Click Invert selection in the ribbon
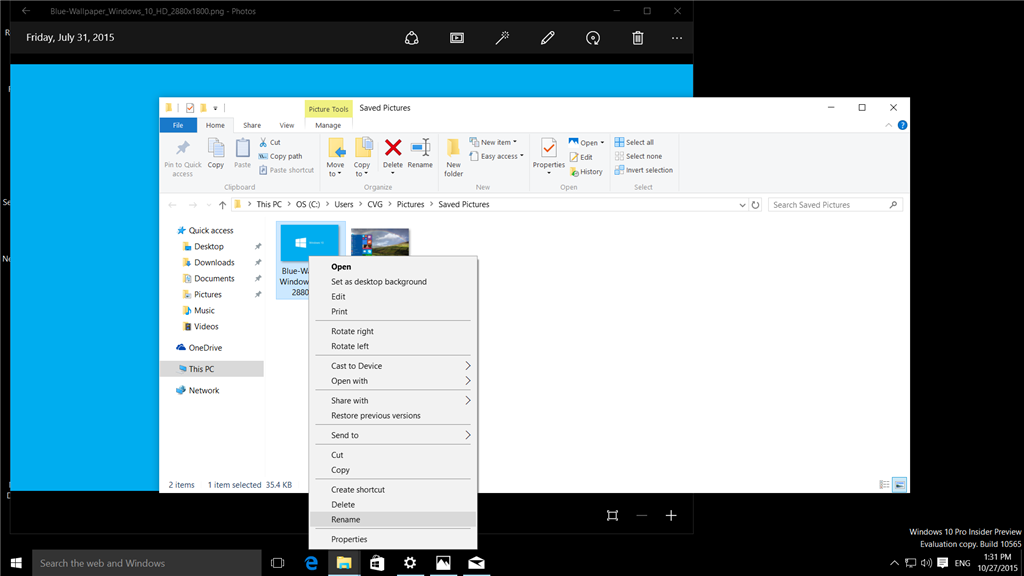The height and width of the screenshot is (576, 1024). [x=648, y=170]
